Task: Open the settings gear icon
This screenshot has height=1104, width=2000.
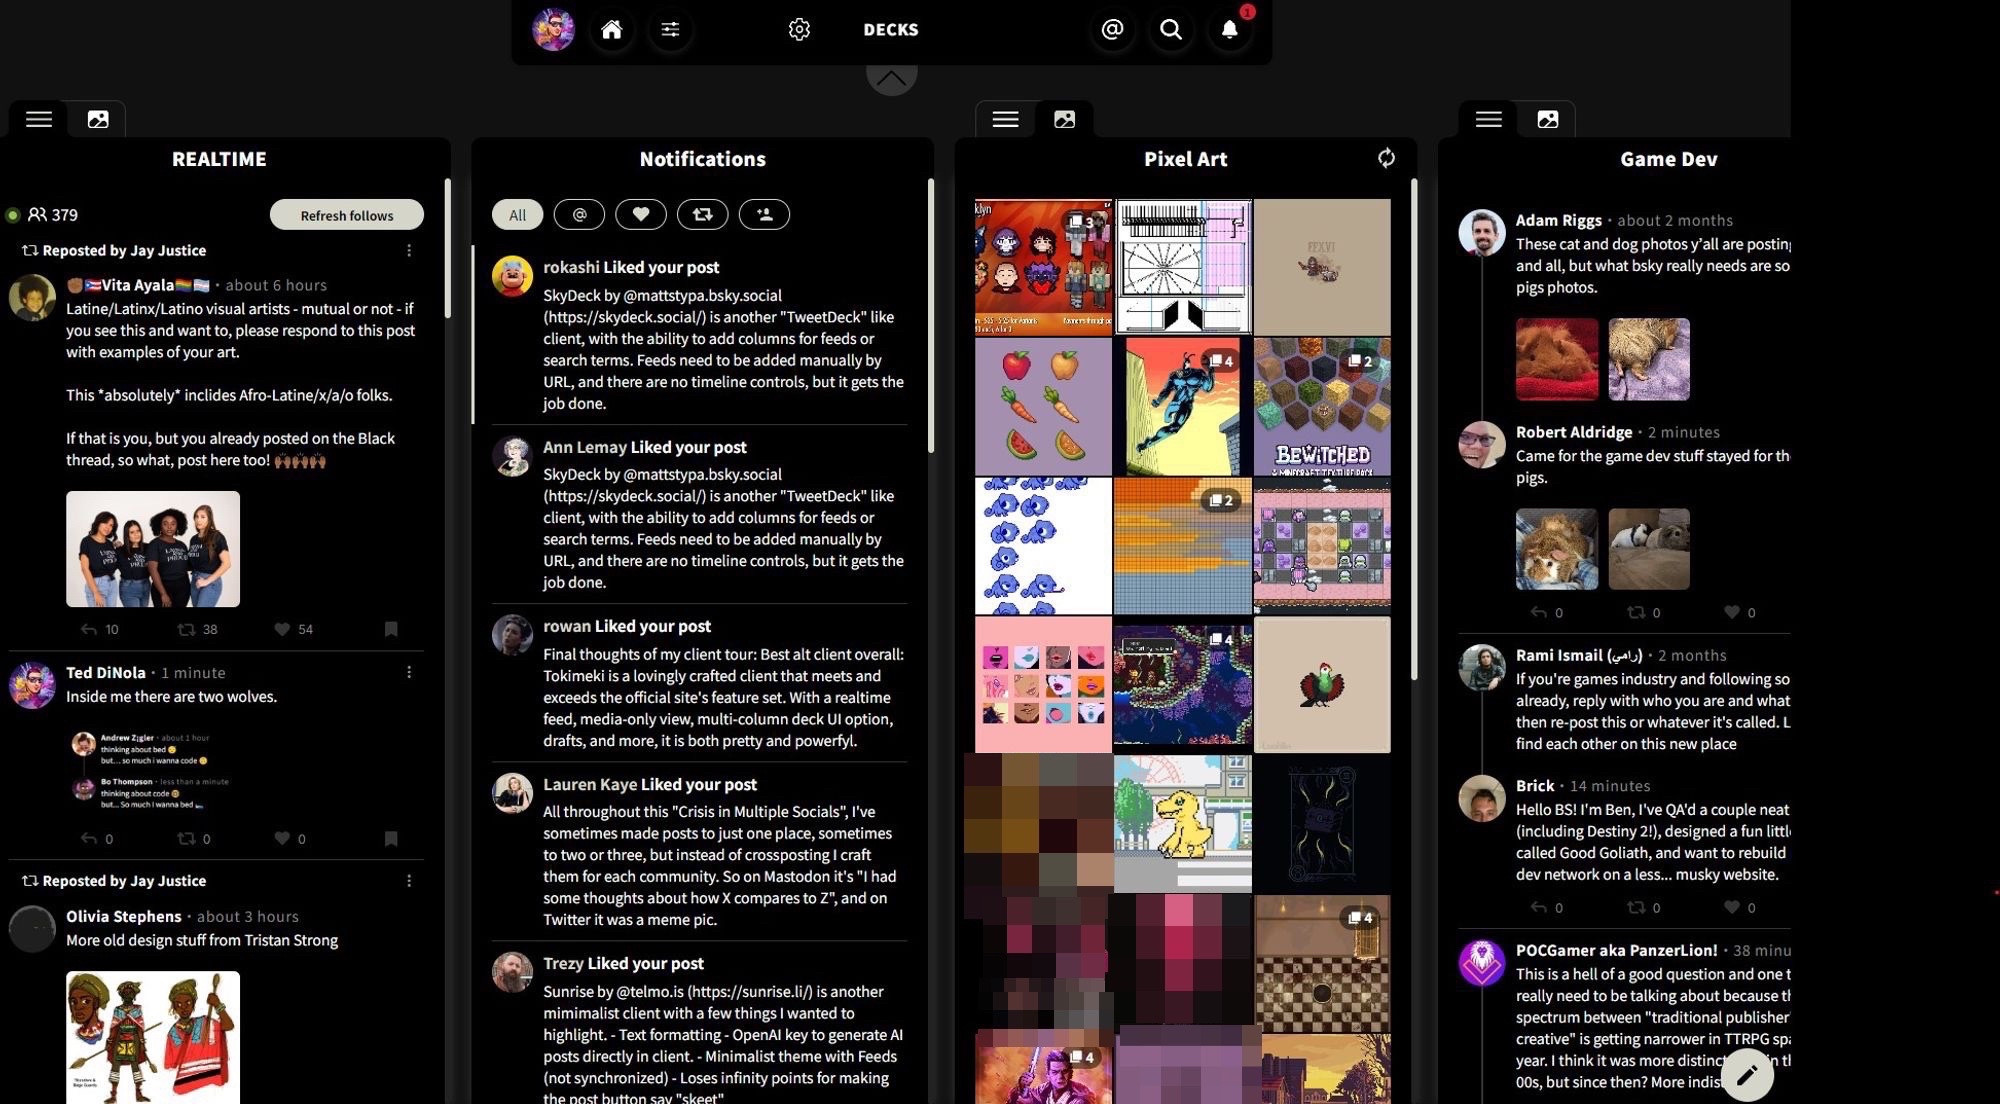Action: (x=799, y=29)
